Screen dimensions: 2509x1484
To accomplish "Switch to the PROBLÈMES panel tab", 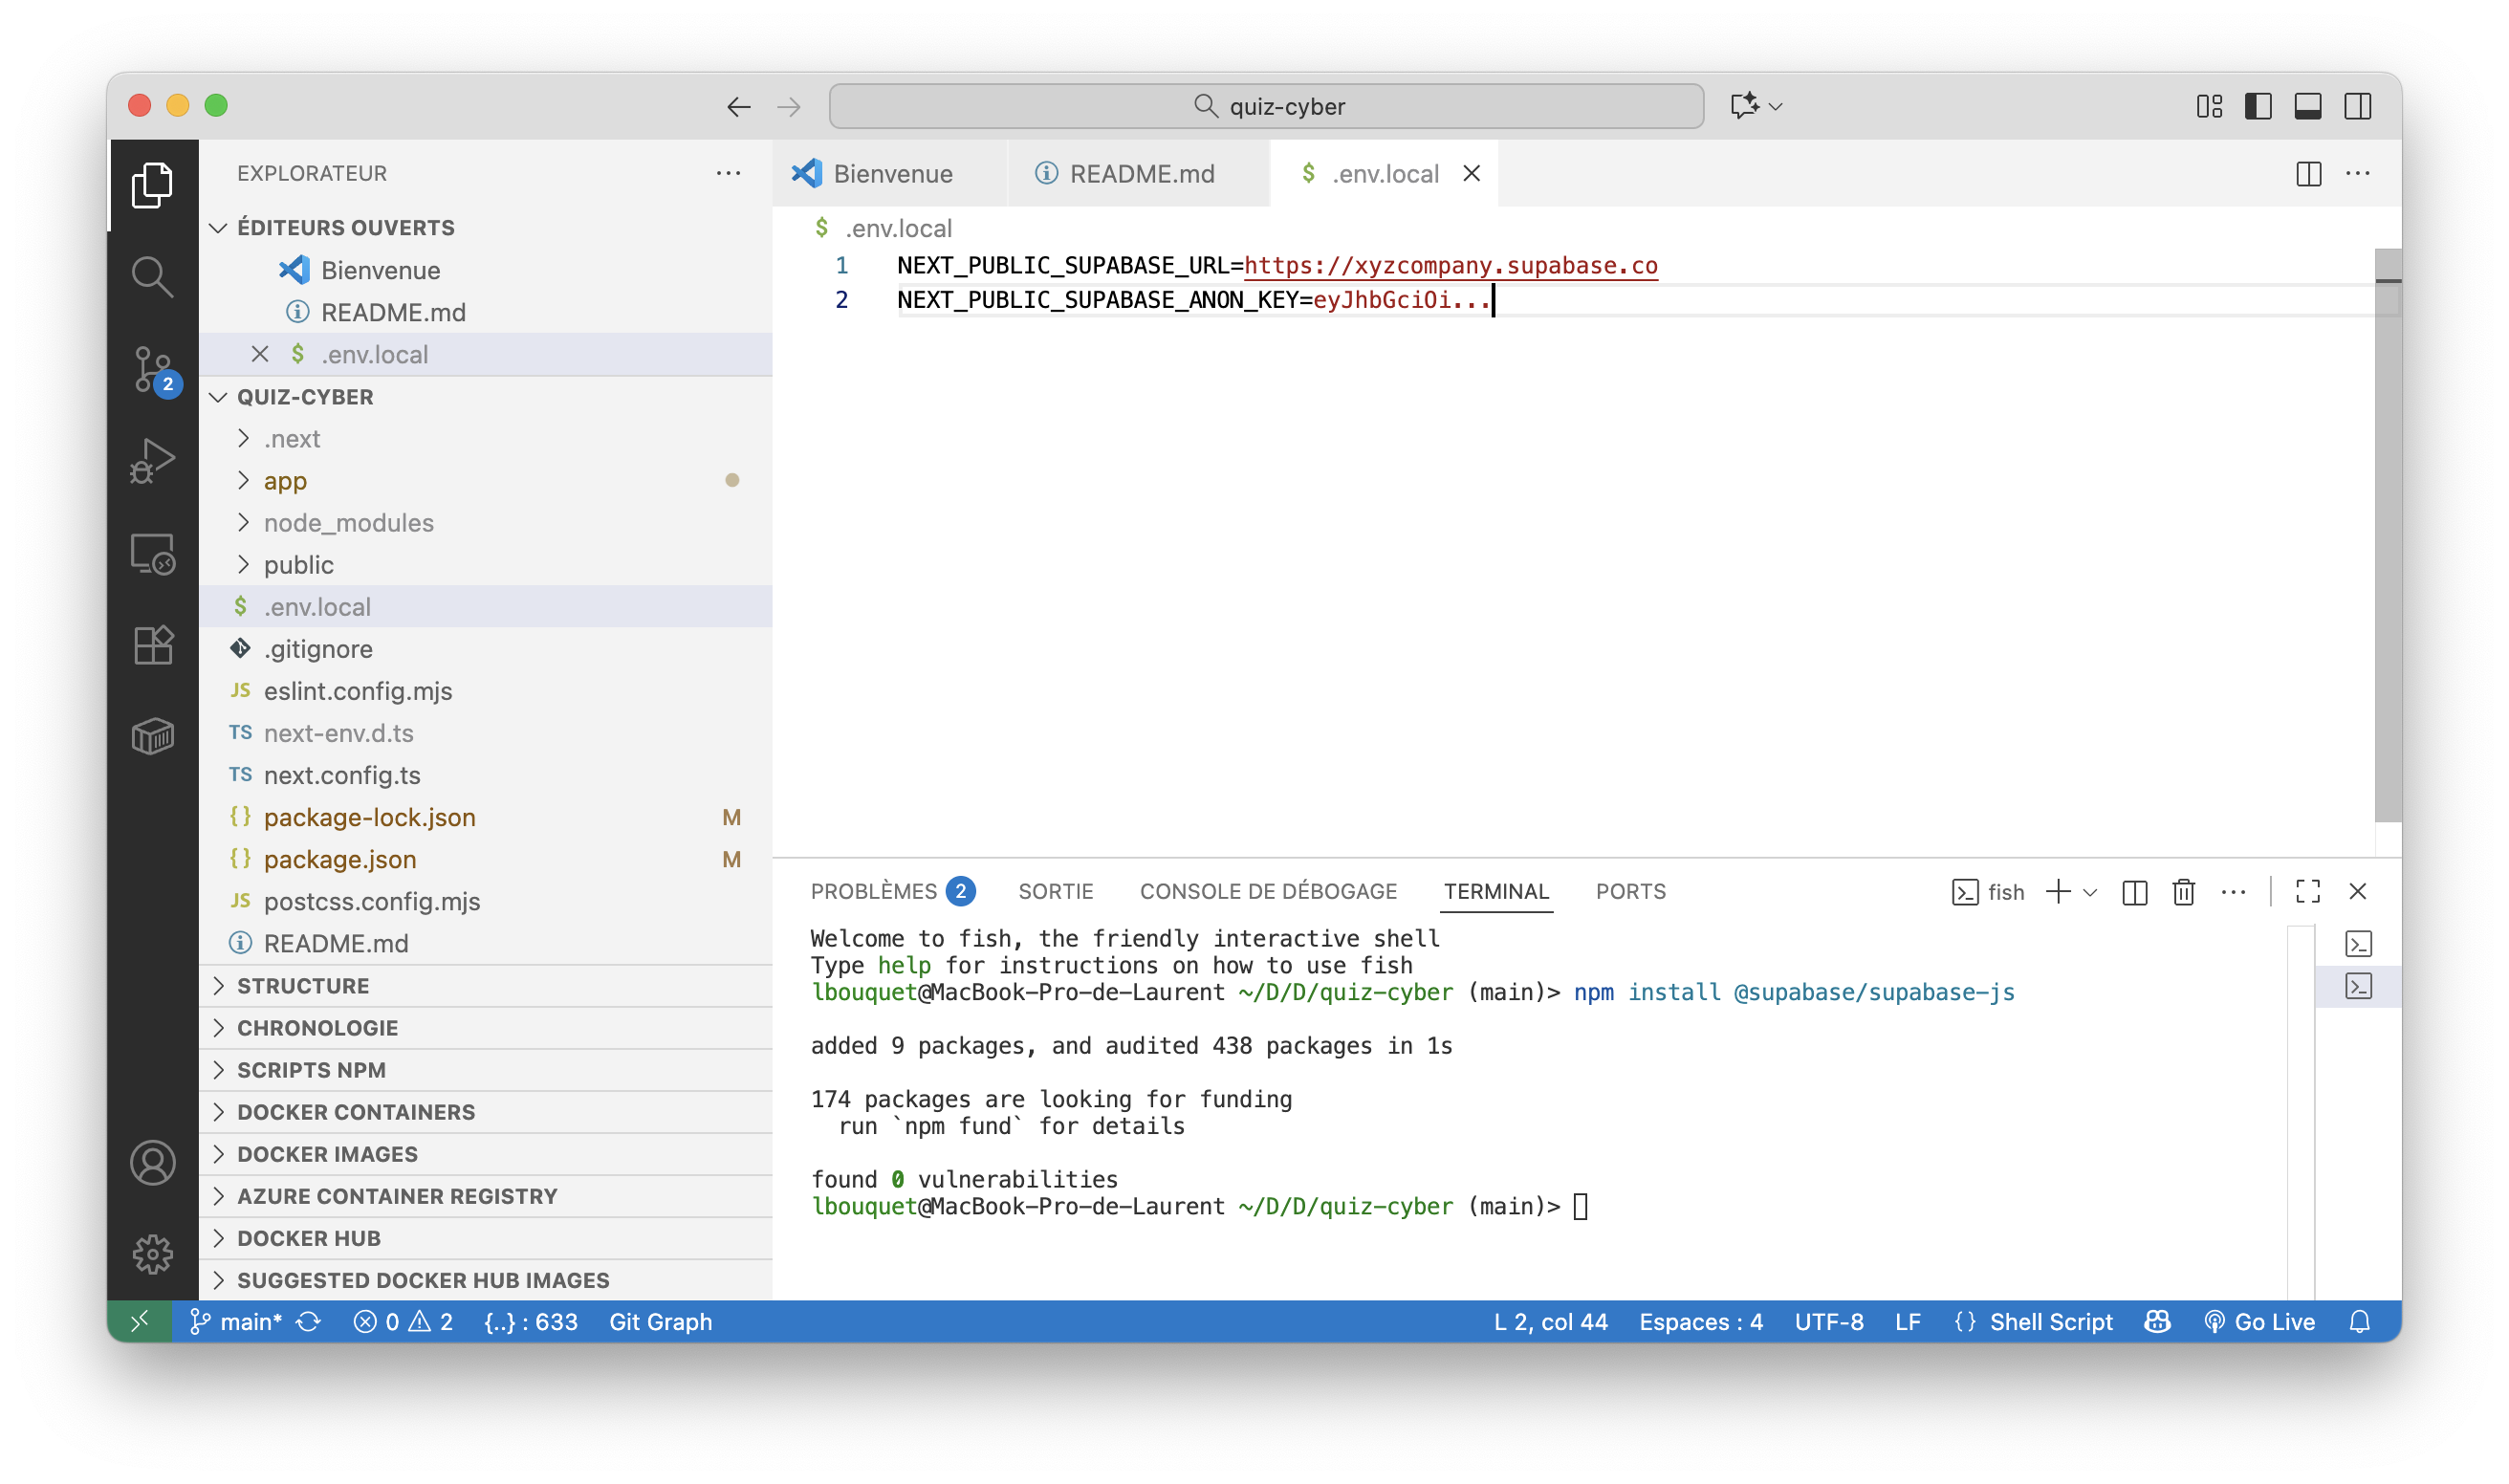I will 873,891.
